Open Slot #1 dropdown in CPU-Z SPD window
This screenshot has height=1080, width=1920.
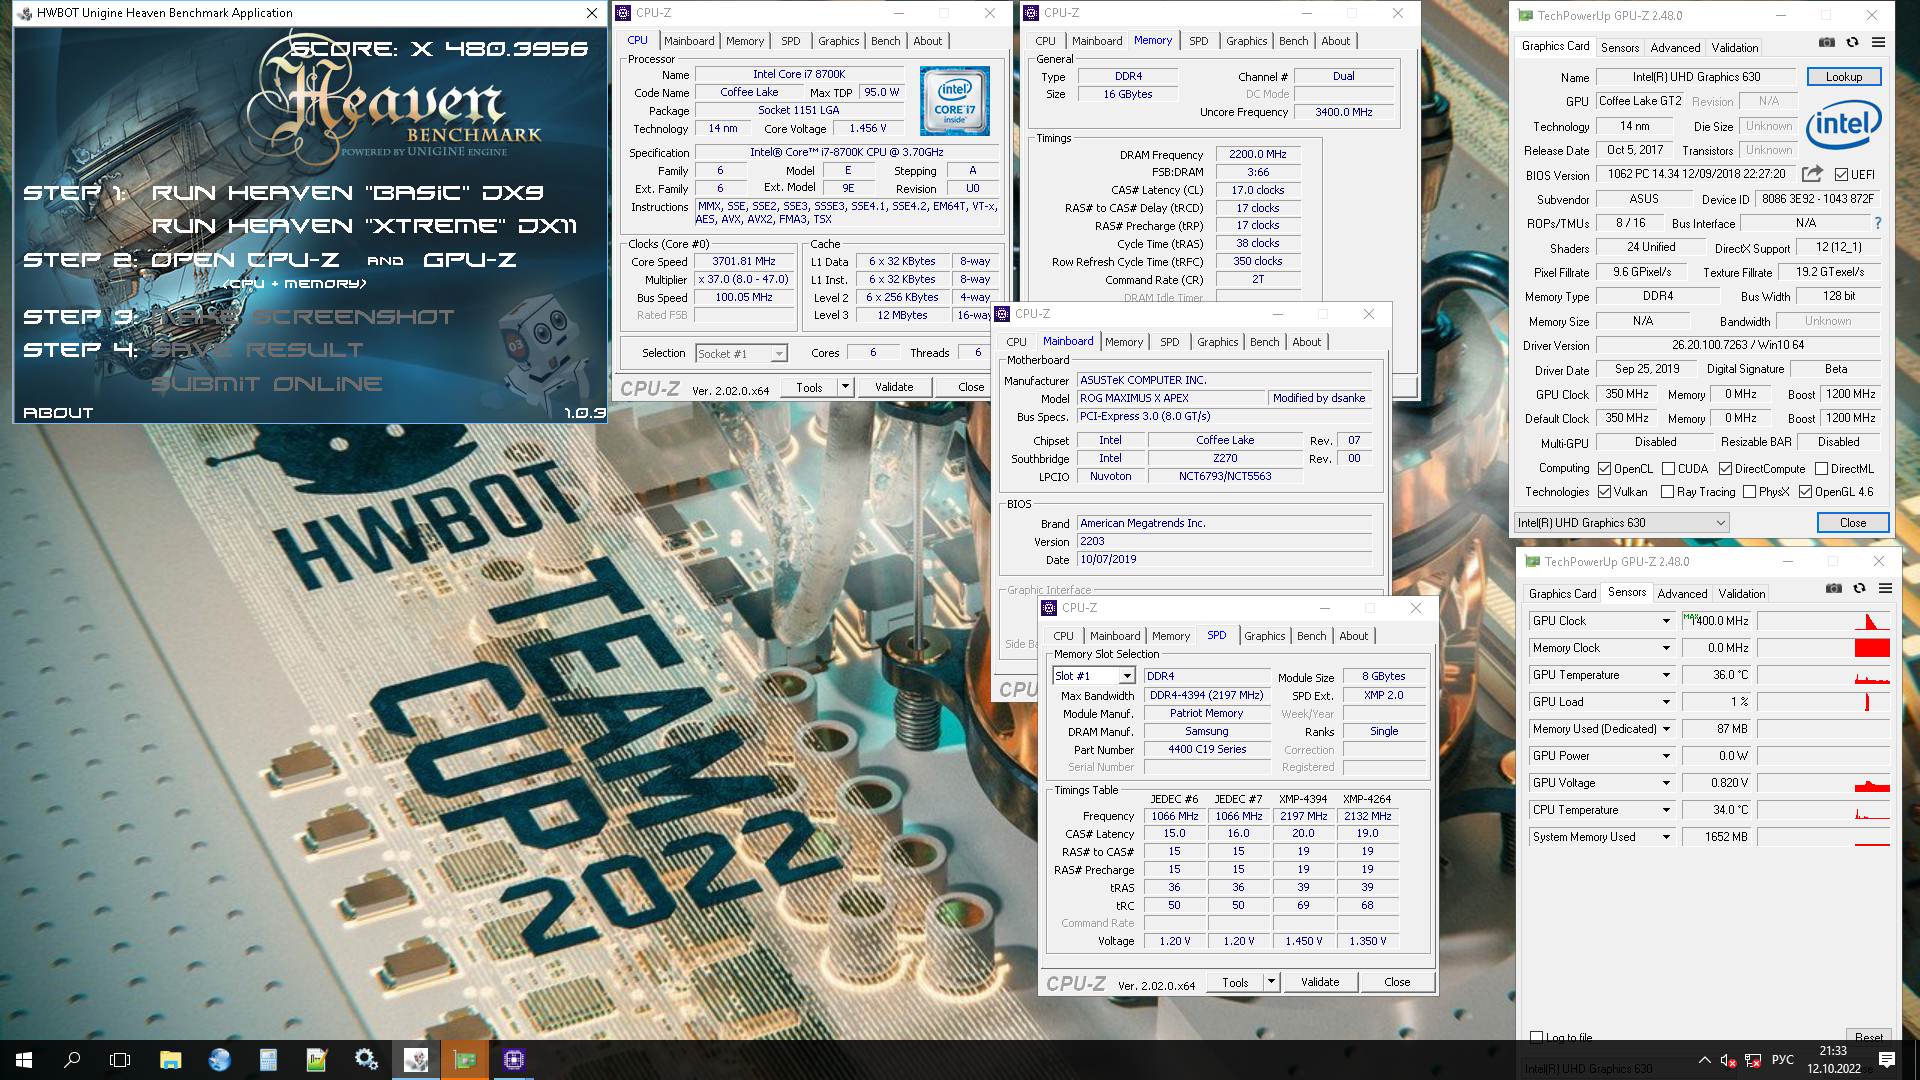coord(1094,676)
